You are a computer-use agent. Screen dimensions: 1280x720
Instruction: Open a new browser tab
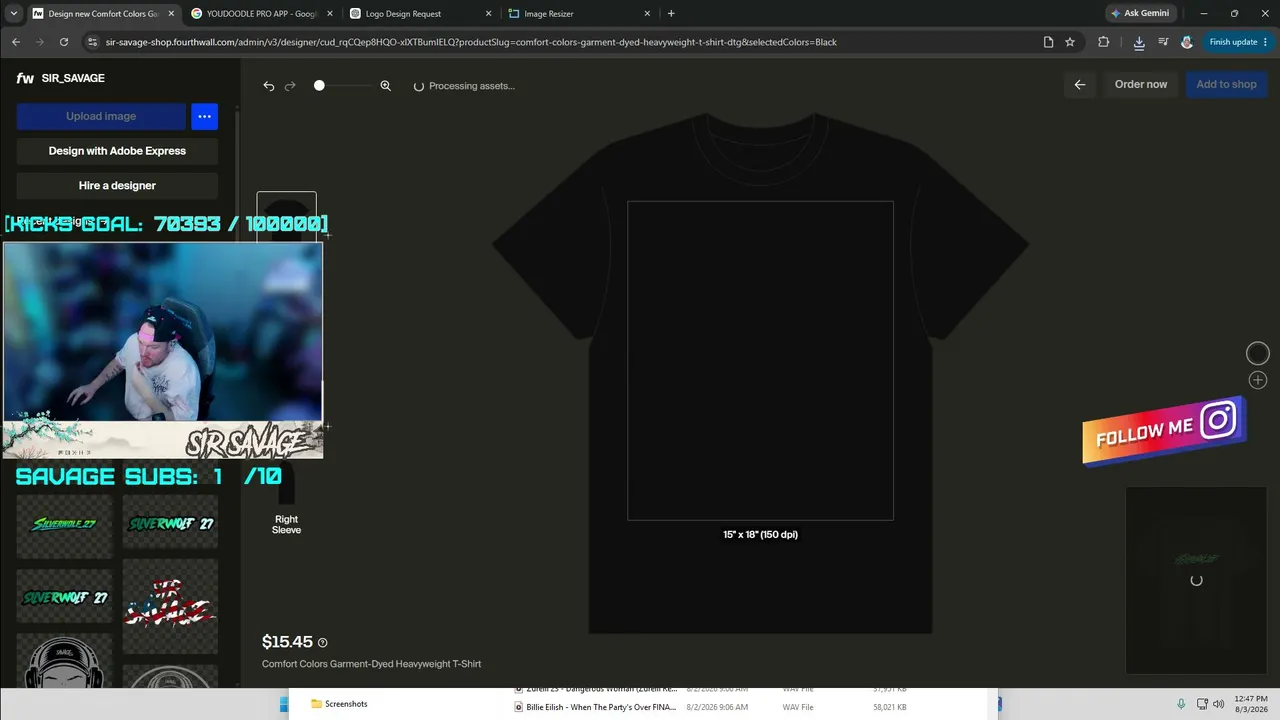pos(671,14)
